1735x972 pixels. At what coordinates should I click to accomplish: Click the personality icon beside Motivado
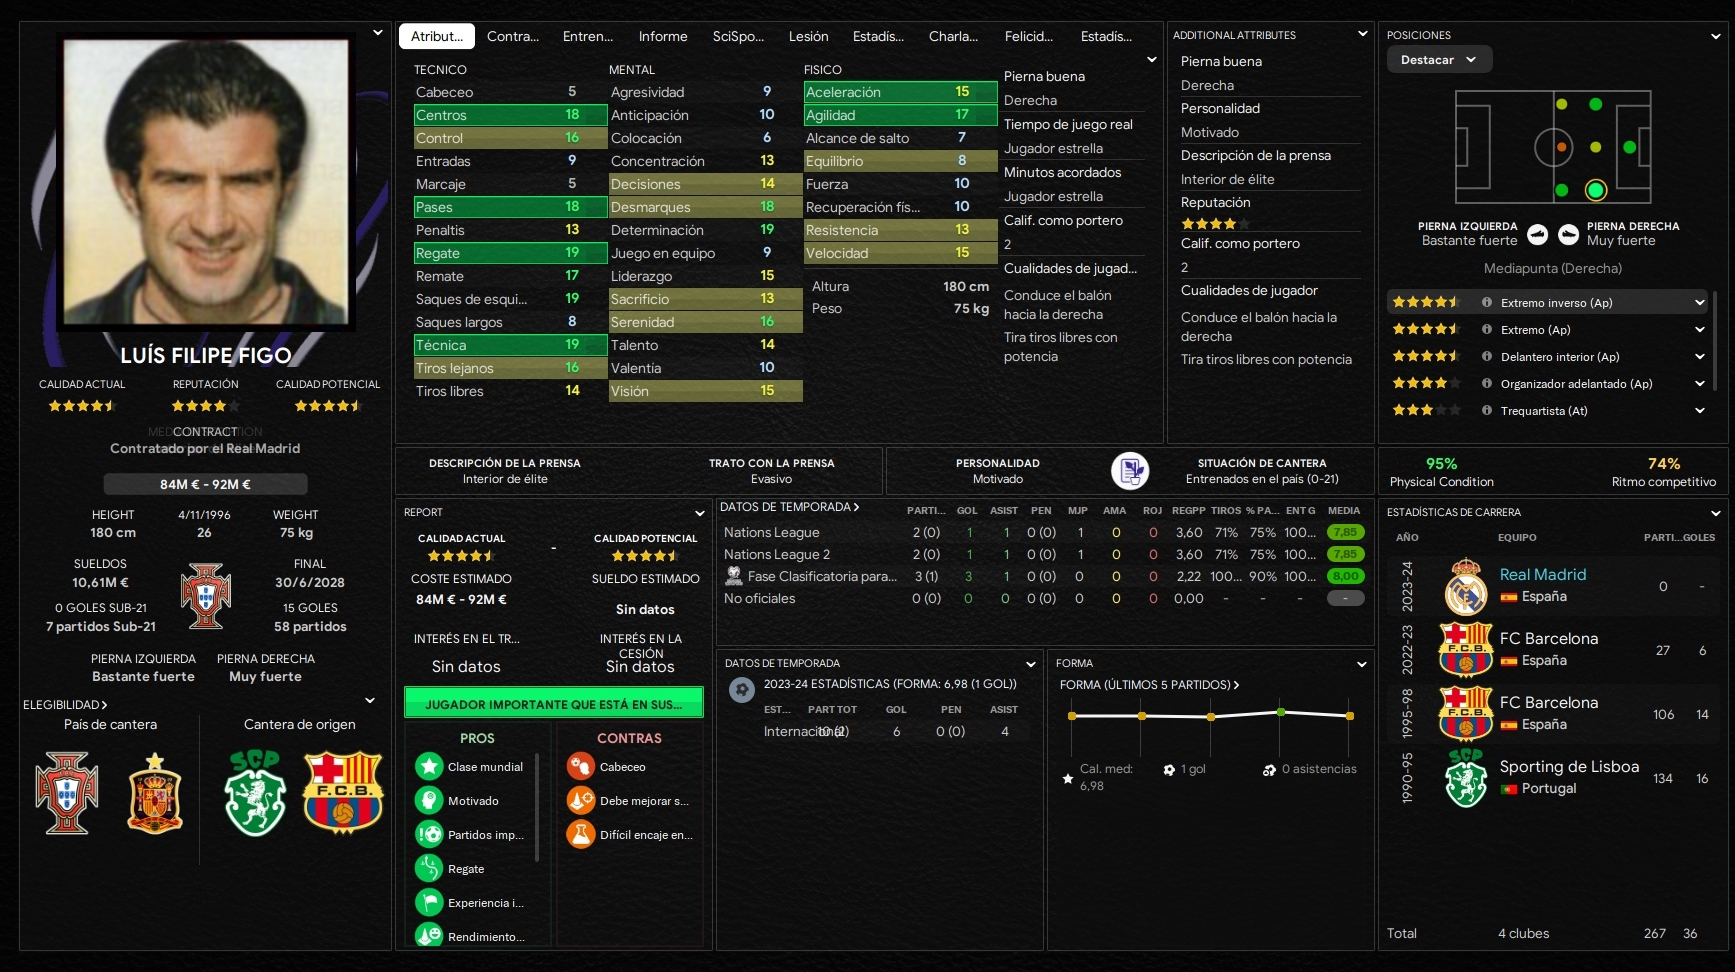1130,471
